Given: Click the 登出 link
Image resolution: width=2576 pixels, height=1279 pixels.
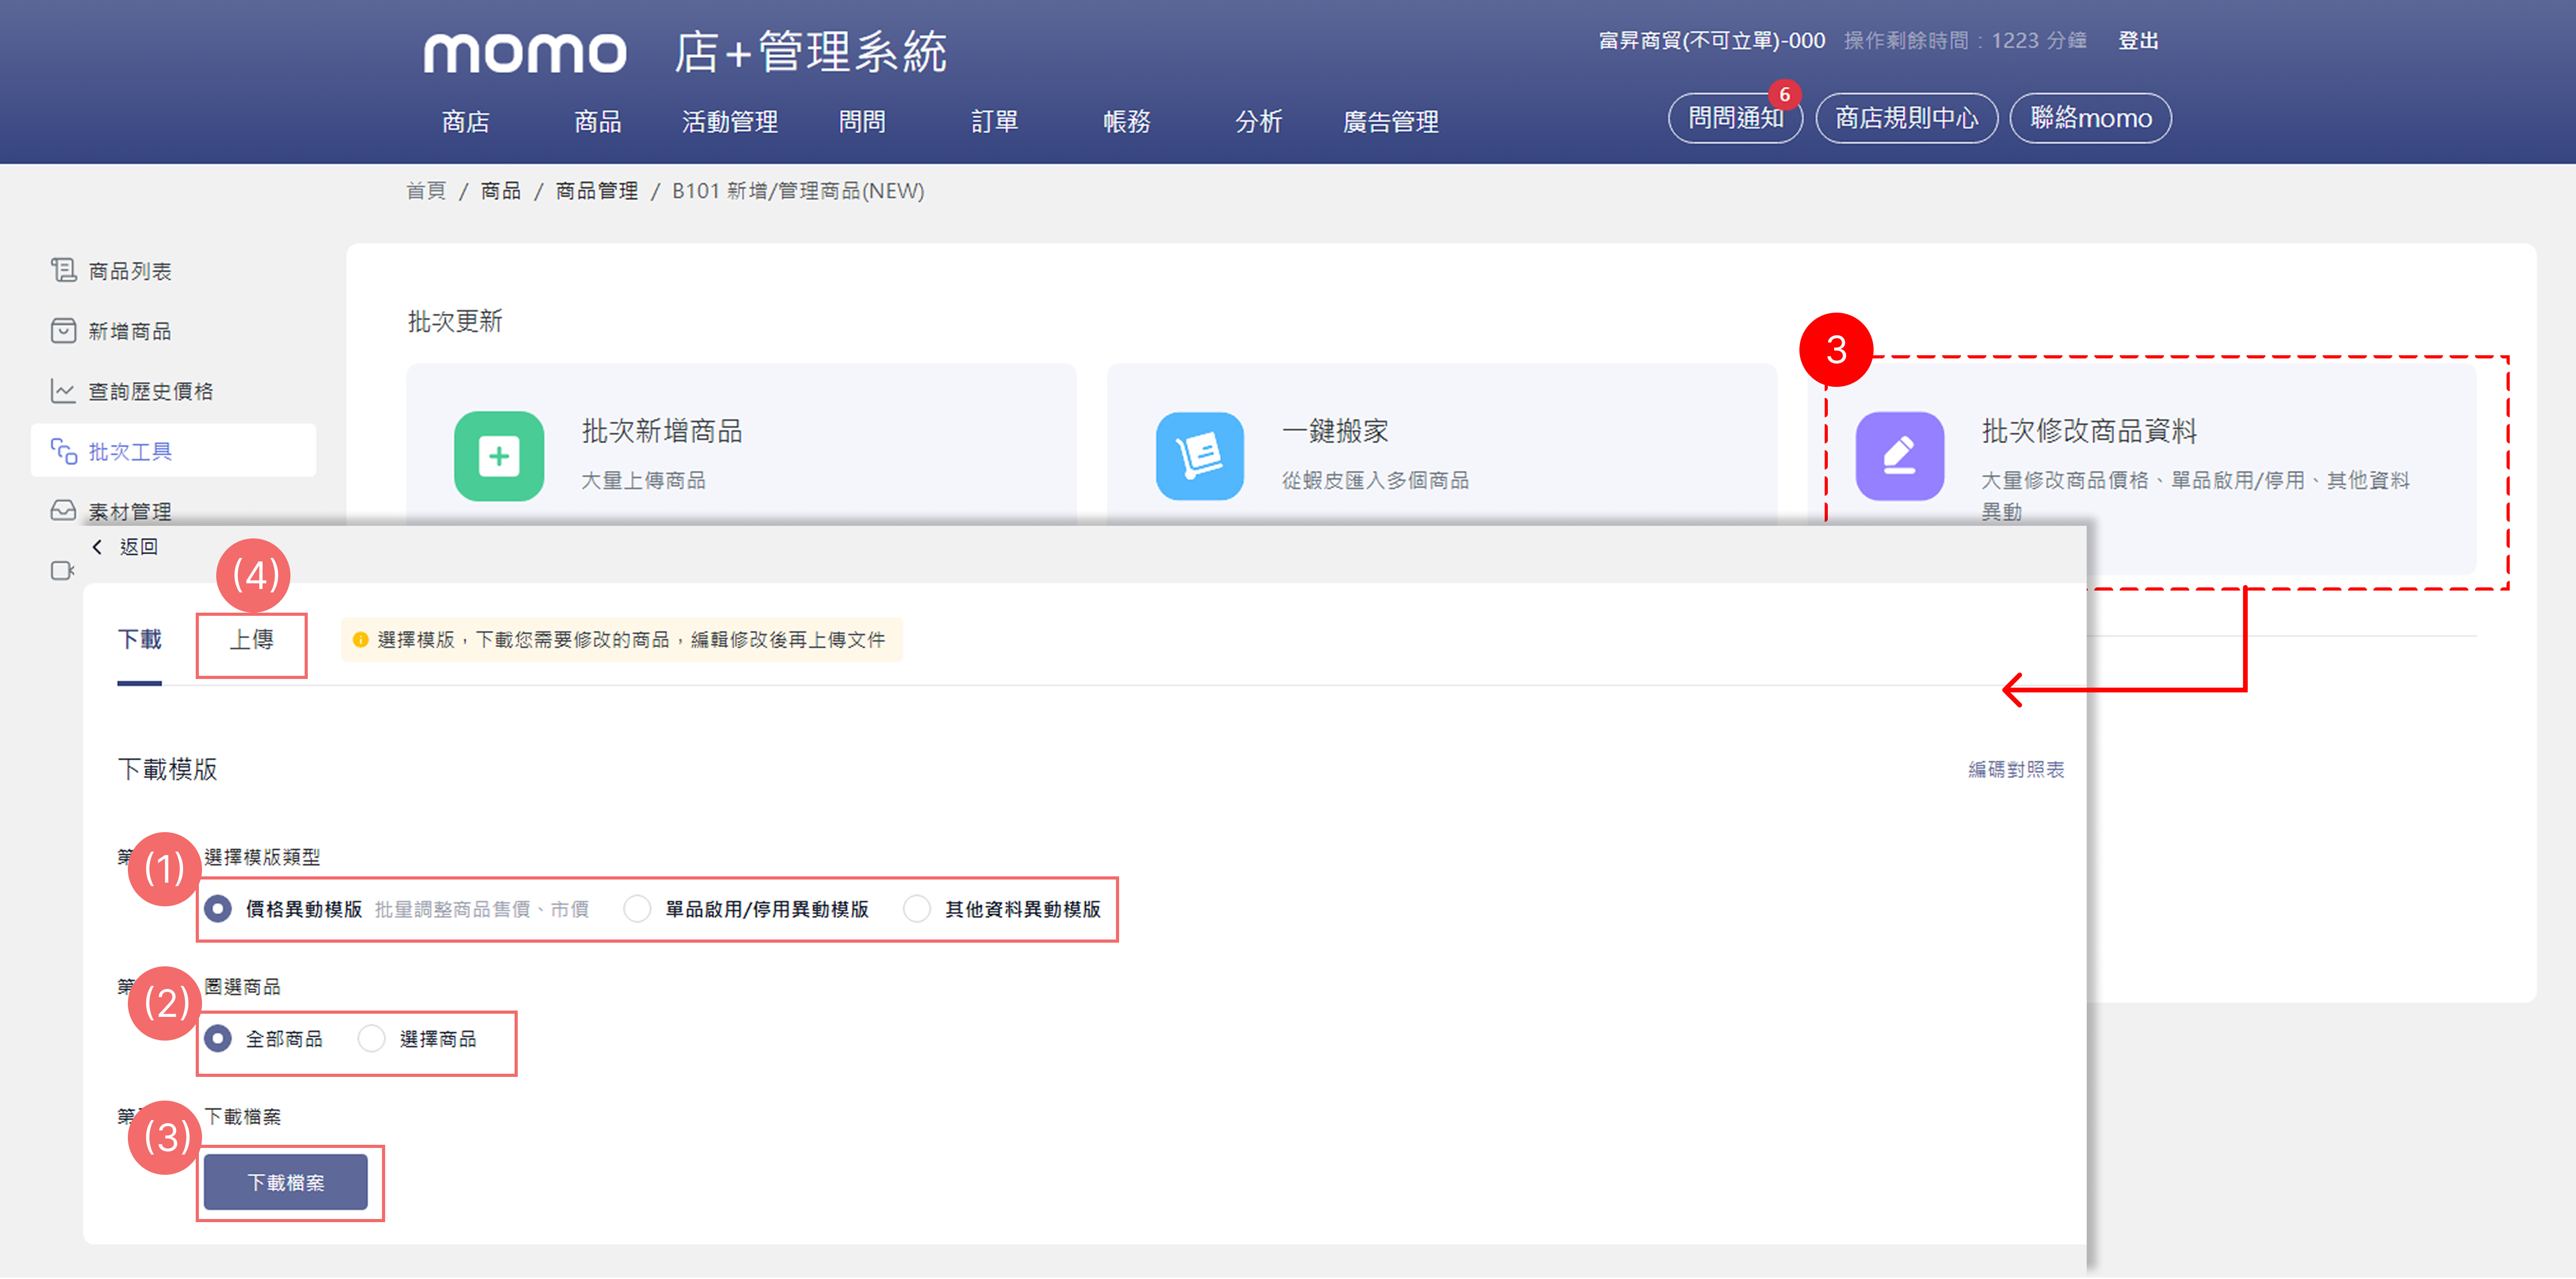Looking at the screenshot, I should 2138,41.
